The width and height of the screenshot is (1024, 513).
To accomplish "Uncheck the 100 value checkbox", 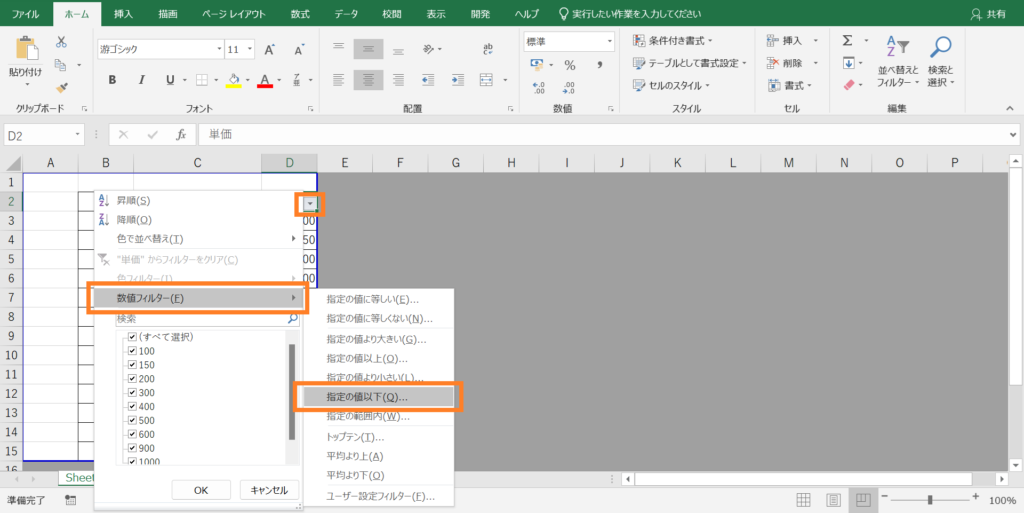I will 133,350.
